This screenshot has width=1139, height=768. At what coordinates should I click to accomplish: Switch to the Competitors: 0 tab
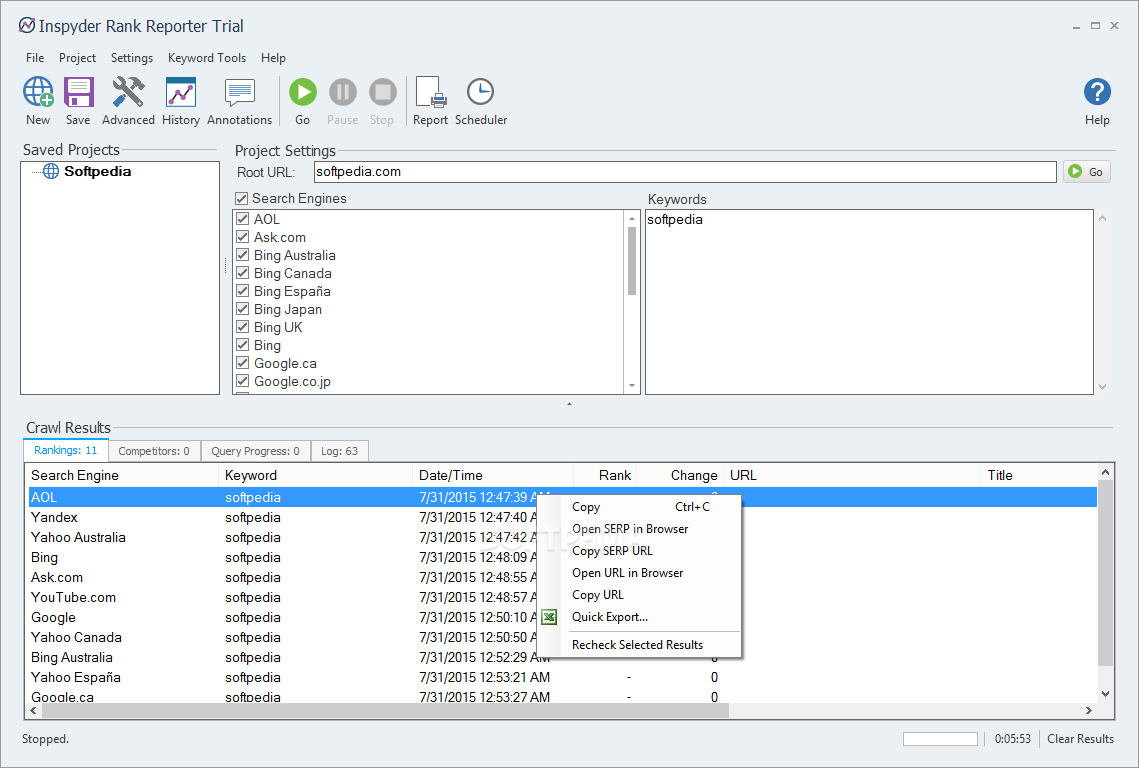click(x=154, y=451)
